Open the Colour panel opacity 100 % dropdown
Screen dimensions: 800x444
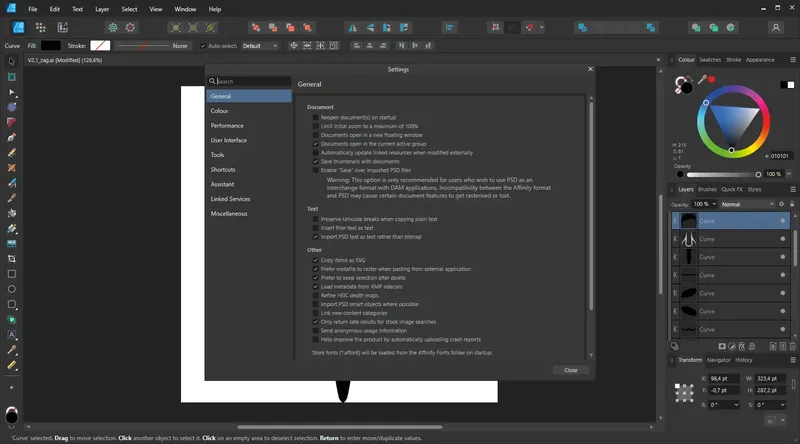(x=788, y=174)
